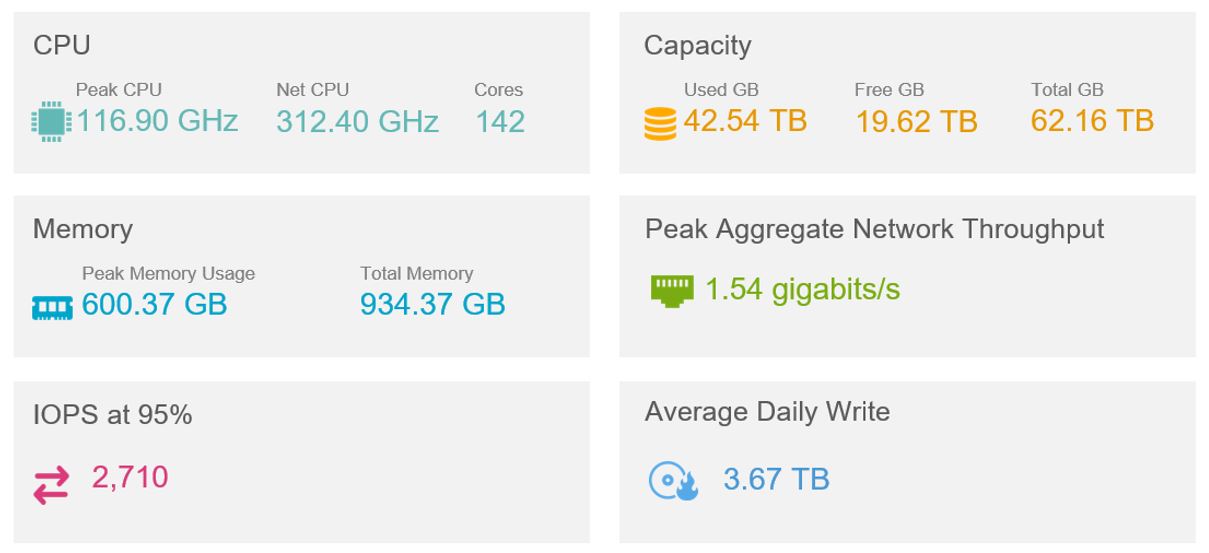
Task: Click the Total GB 62.16 TB value
Action: tap(1092, 121)
